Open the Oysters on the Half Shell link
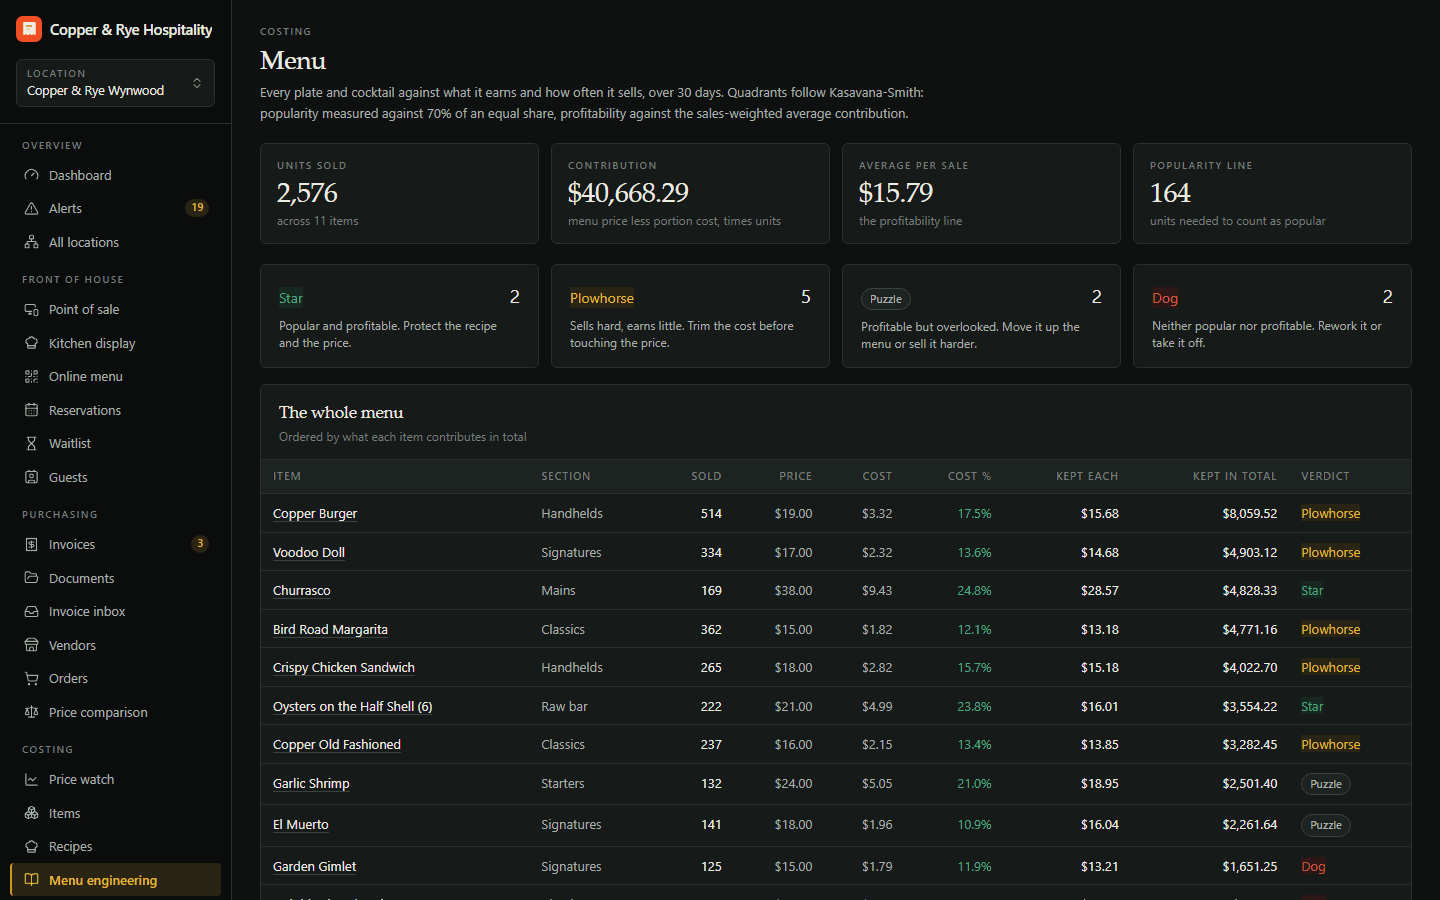The image size is (1440, 900). click(352, 706)
